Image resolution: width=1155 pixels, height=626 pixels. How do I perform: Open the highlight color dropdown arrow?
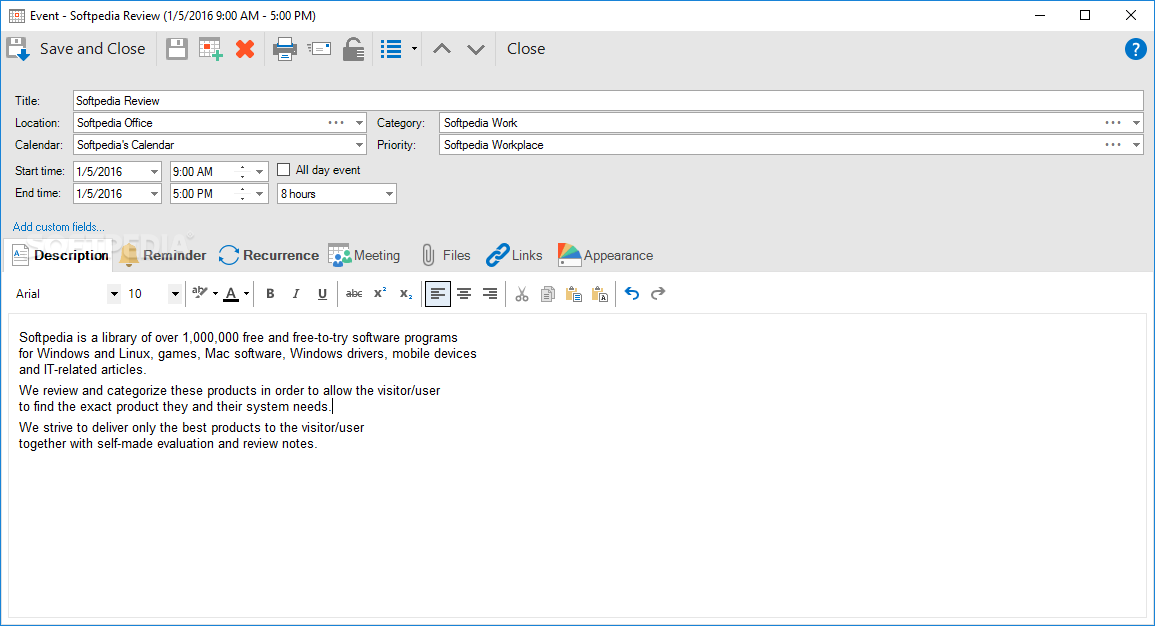click(215, 294)
